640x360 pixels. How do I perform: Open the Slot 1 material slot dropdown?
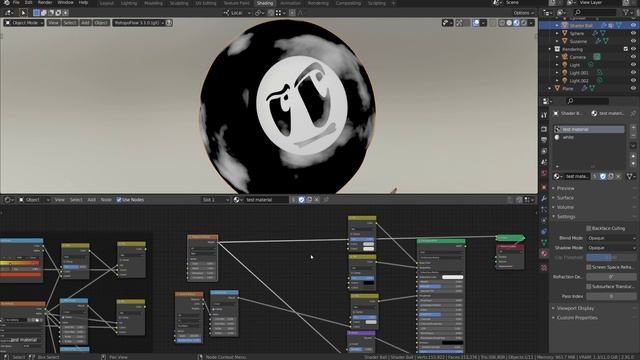click(x=216, y=200)
